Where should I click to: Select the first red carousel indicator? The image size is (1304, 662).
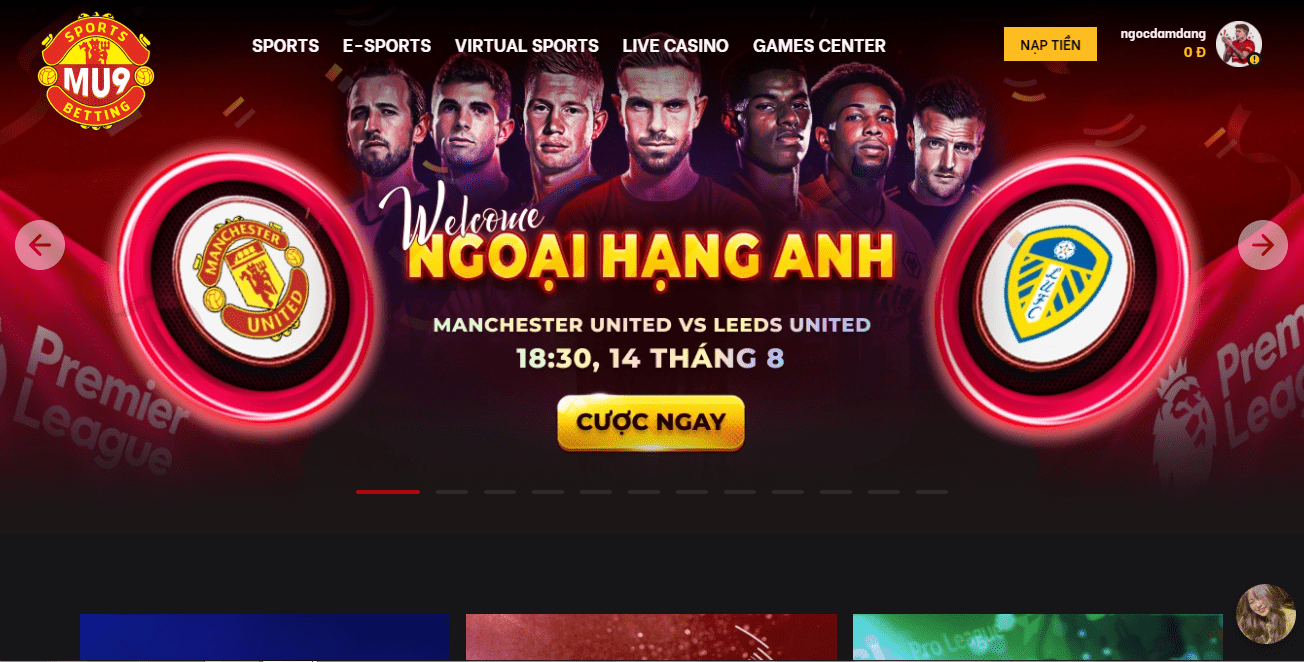388,492
